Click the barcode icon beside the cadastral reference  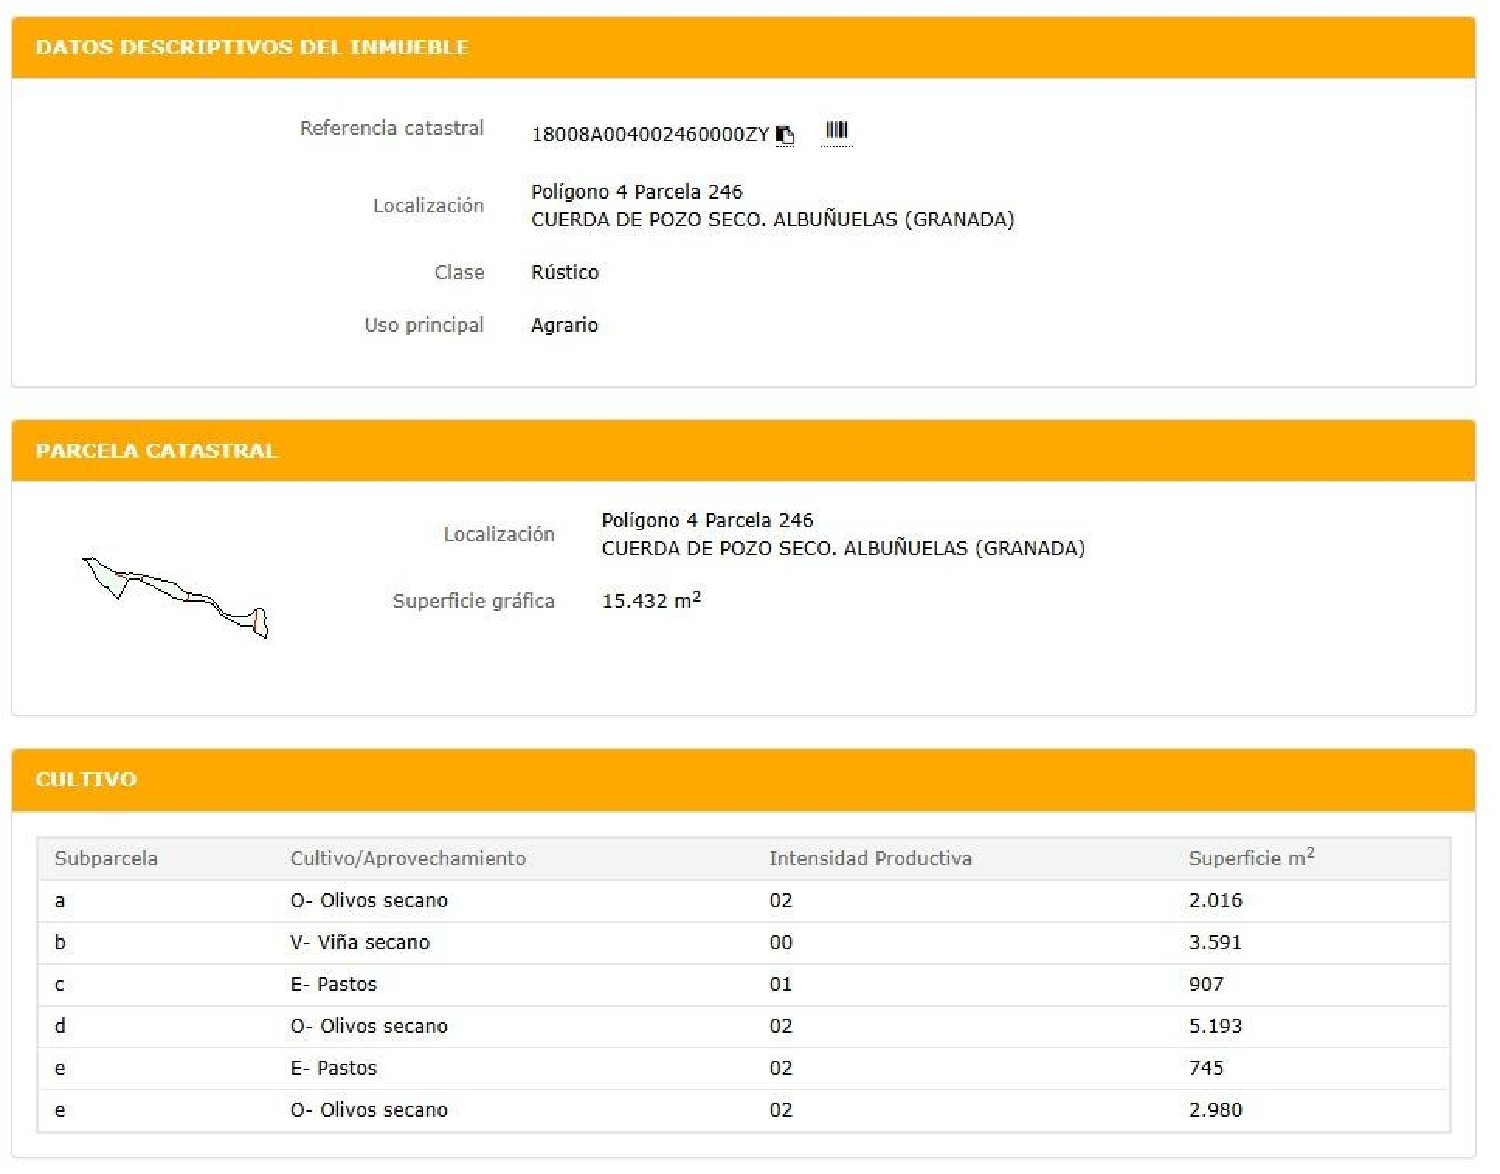click(836, 130)
